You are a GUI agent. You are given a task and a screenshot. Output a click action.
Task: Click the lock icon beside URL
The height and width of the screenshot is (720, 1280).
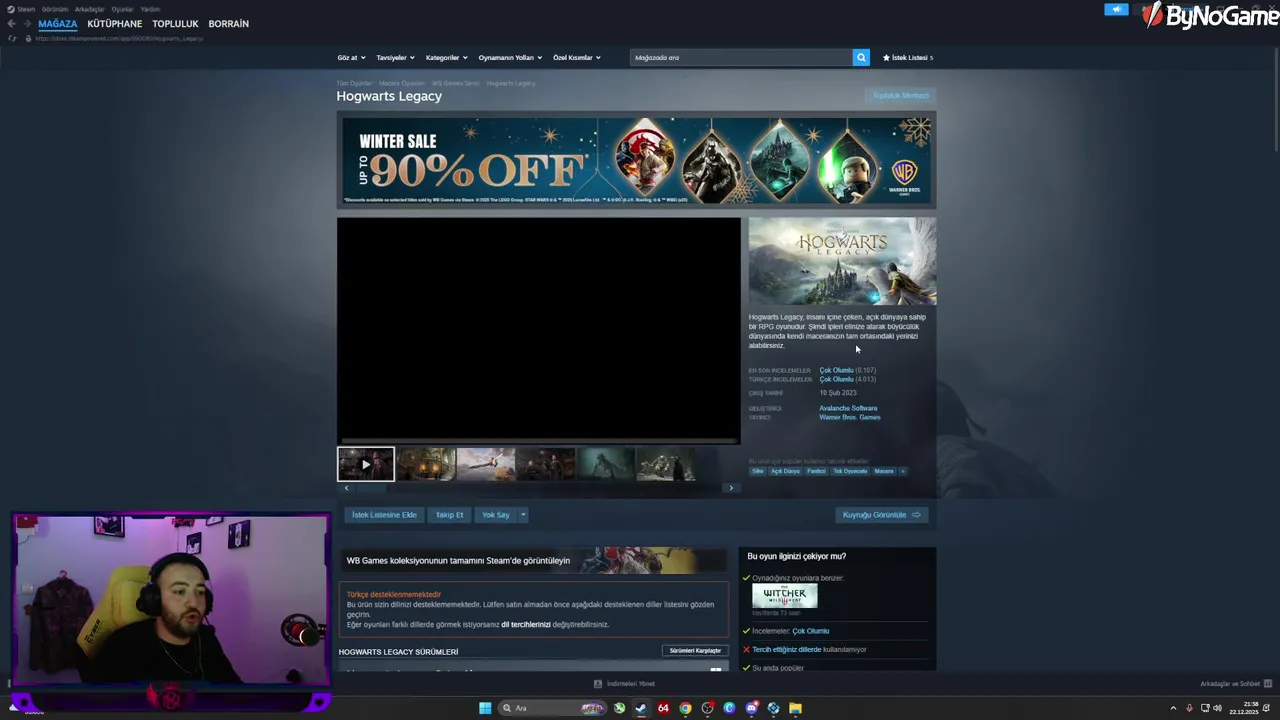coord(28,38)
